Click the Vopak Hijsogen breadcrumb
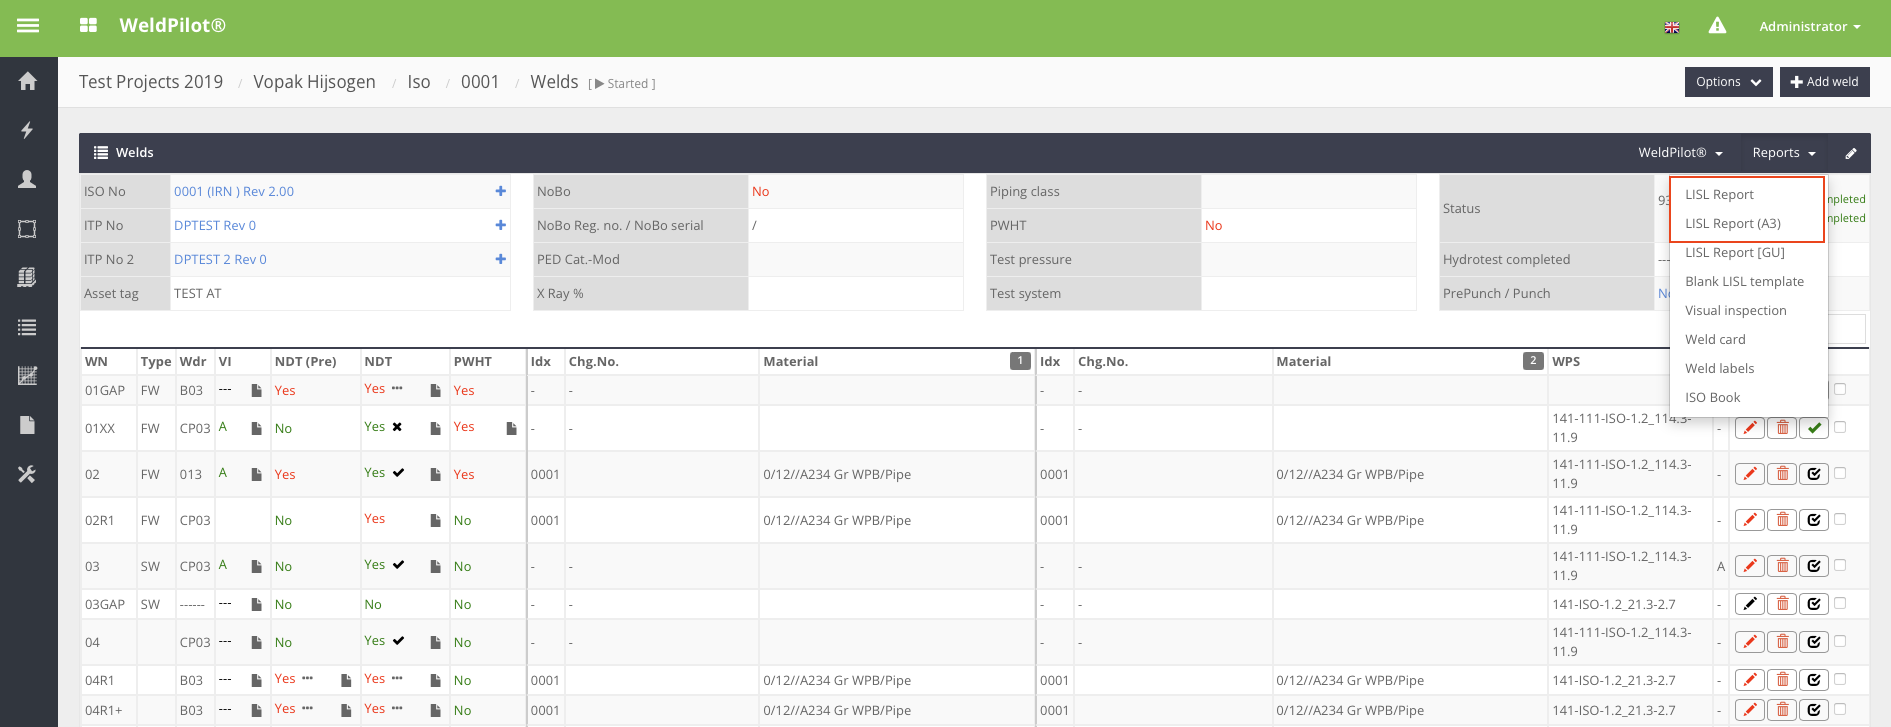The width and height of the screenshot is (1891, 727). 314,82
